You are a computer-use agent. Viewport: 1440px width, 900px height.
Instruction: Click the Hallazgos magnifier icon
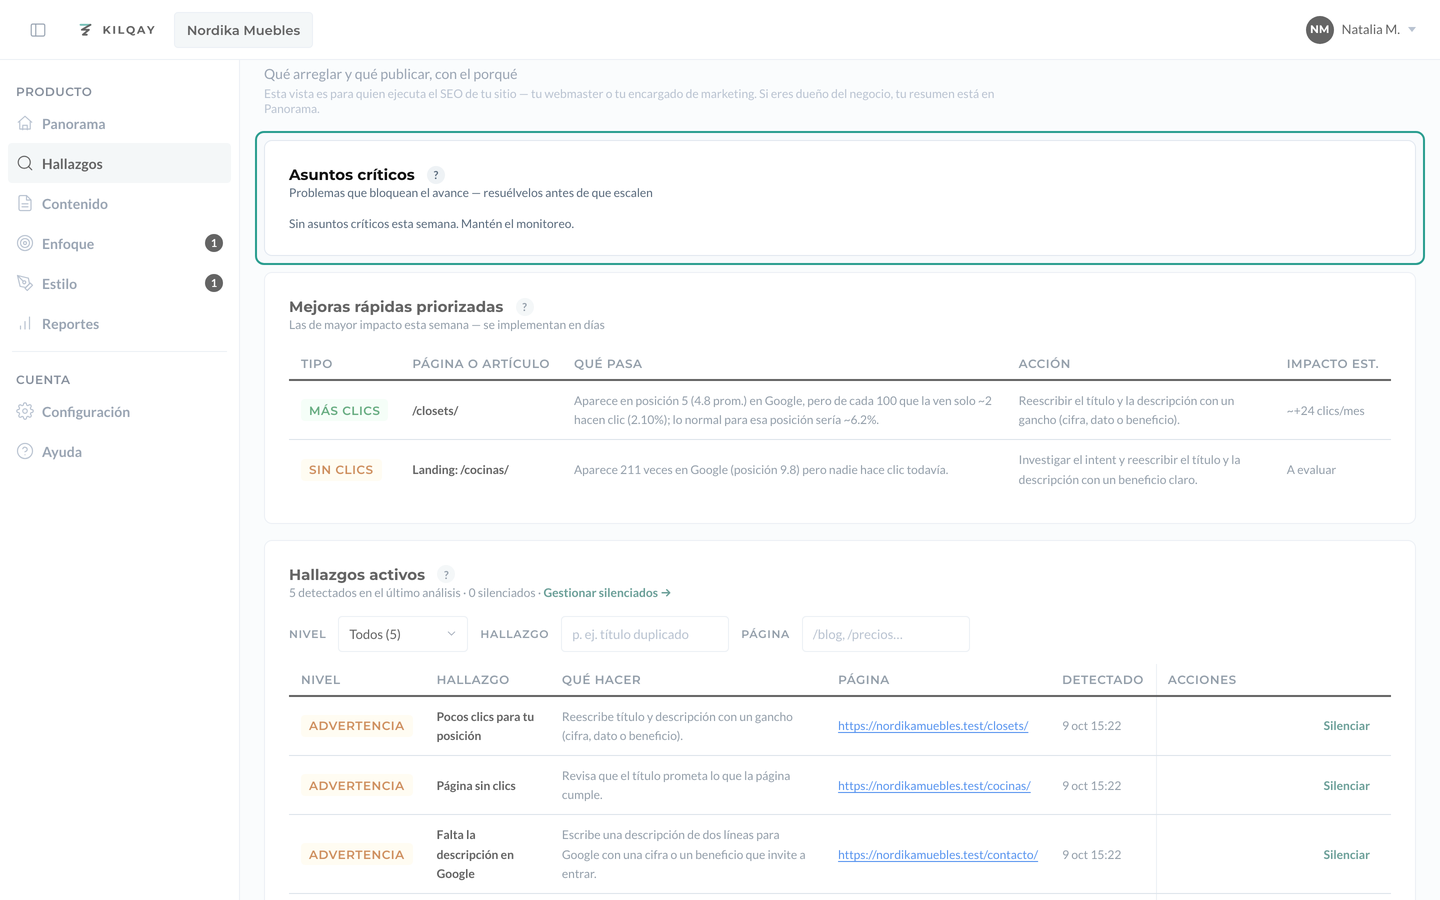point(25,163)
